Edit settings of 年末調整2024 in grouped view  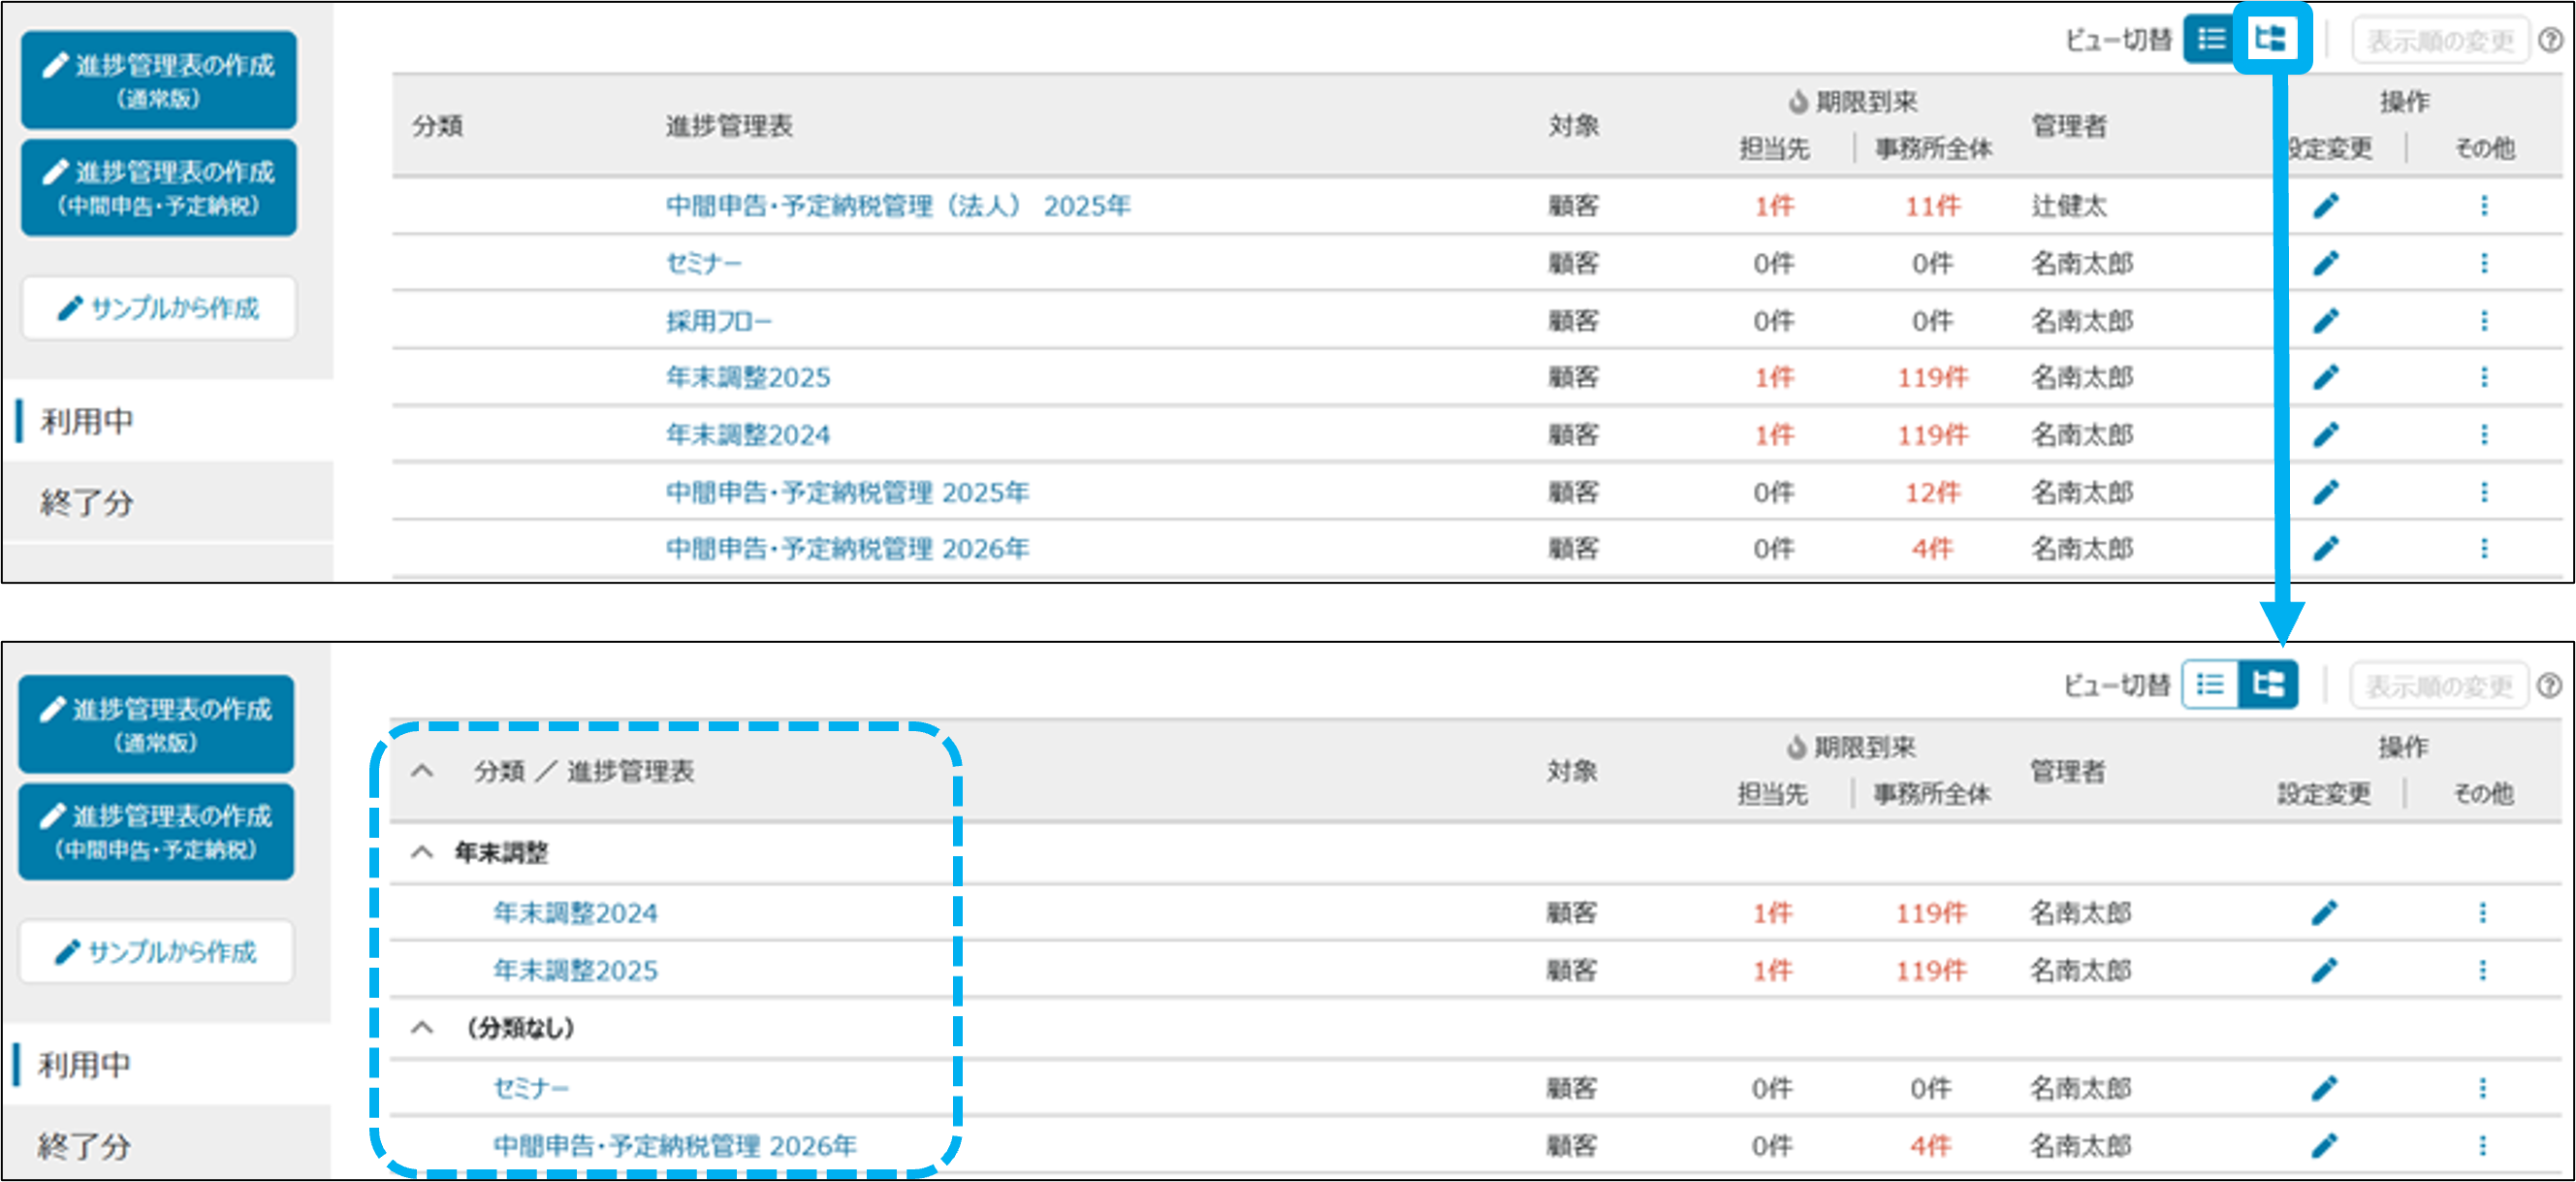point(2323,913)
